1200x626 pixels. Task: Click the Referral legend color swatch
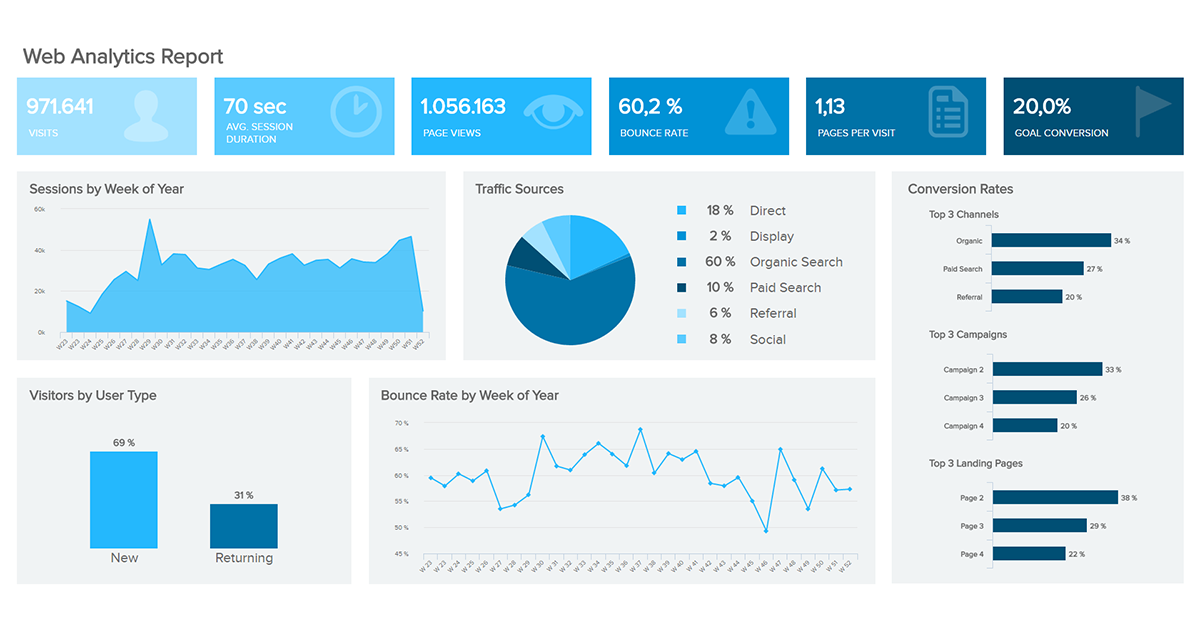[x=684, y=313]
